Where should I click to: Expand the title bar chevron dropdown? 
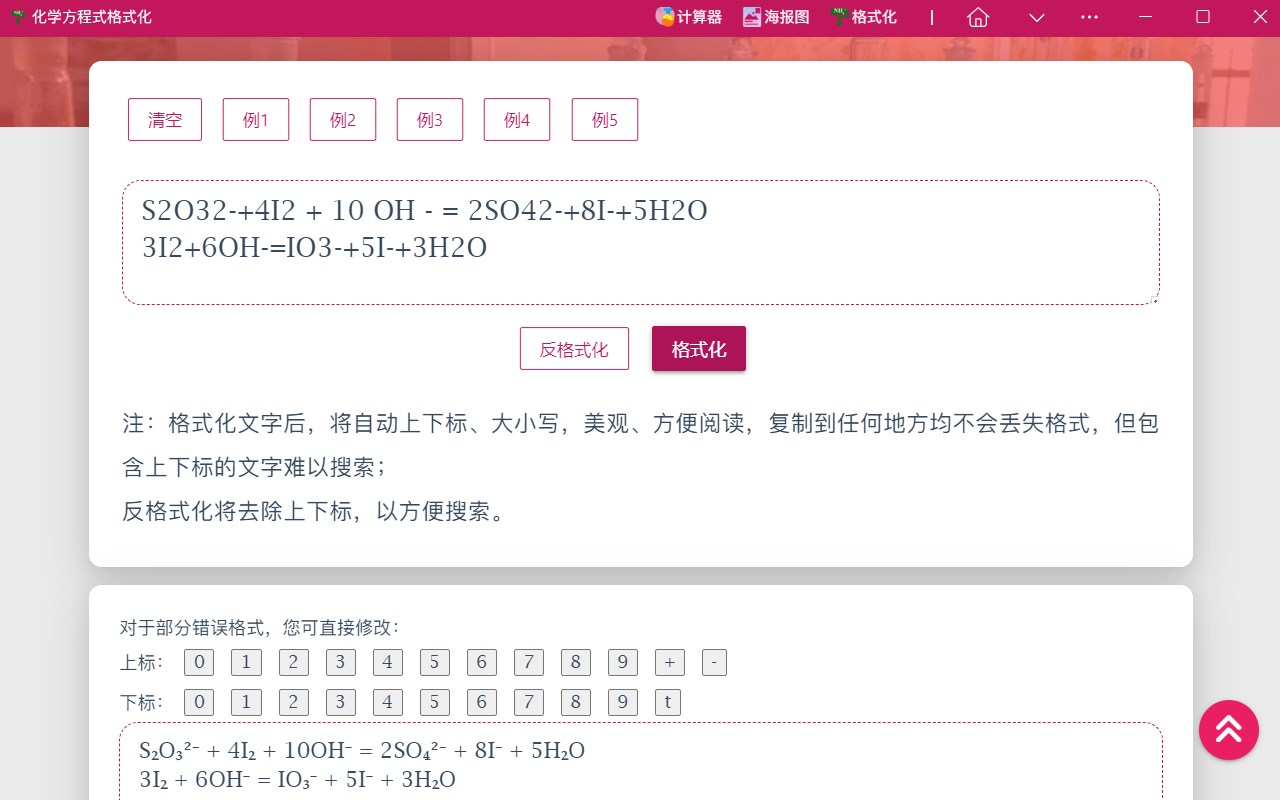click(x=1037, y=17)
